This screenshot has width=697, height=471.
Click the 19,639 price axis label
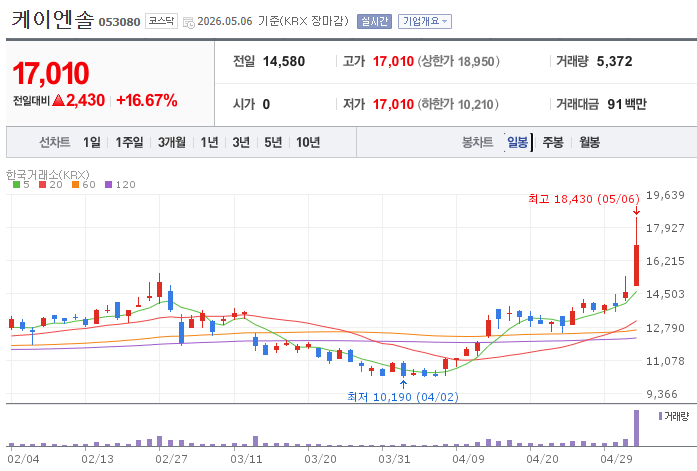pos(665,195)
